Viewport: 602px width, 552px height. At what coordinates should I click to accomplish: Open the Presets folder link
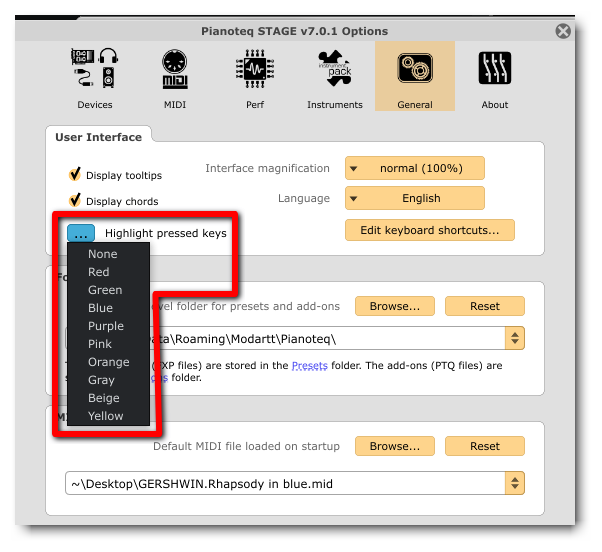(309, 365)
